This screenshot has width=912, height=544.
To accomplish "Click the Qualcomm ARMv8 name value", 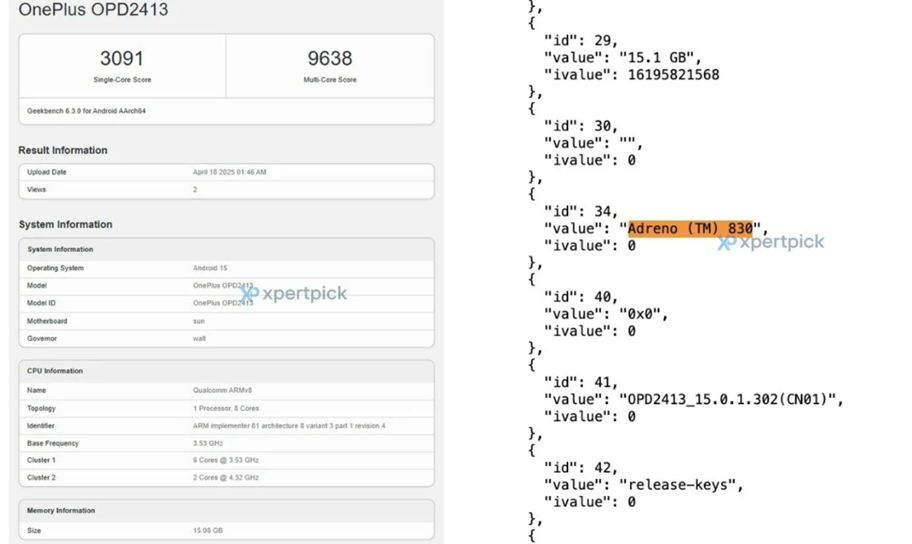I will [222, 390].
